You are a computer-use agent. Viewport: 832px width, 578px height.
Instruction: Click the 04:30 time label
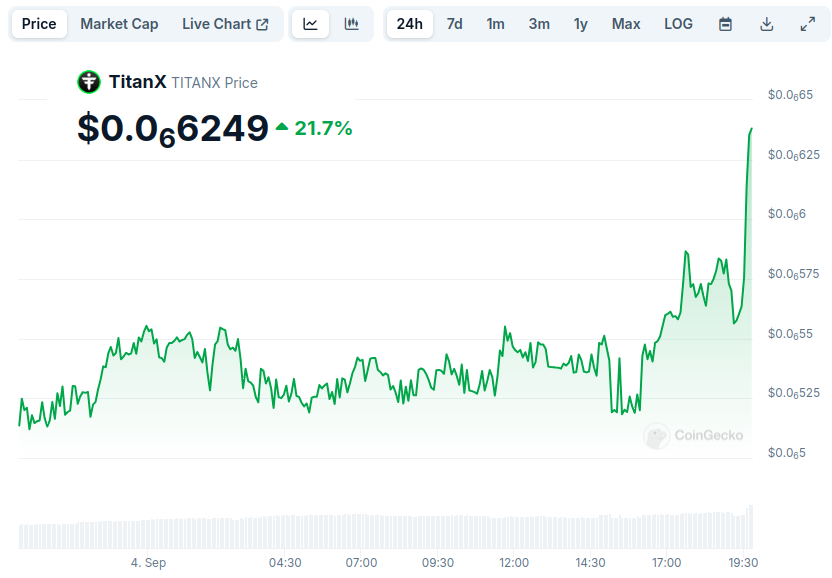click(x=285, y=563)
